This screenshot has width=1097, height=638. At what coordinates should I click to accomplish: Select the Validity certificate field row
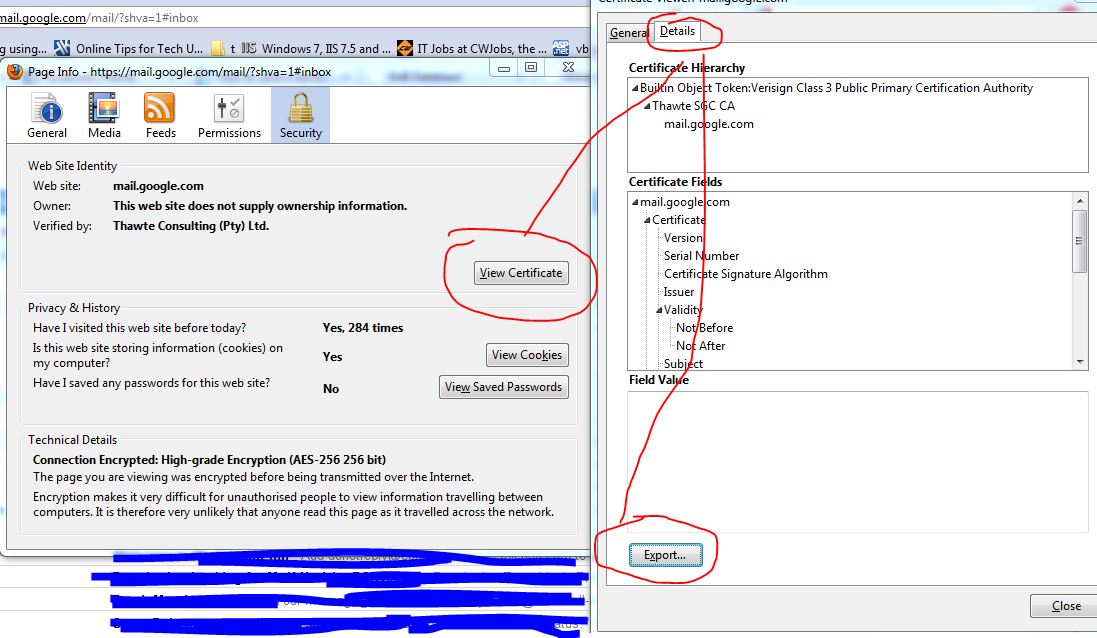point(683,310)
